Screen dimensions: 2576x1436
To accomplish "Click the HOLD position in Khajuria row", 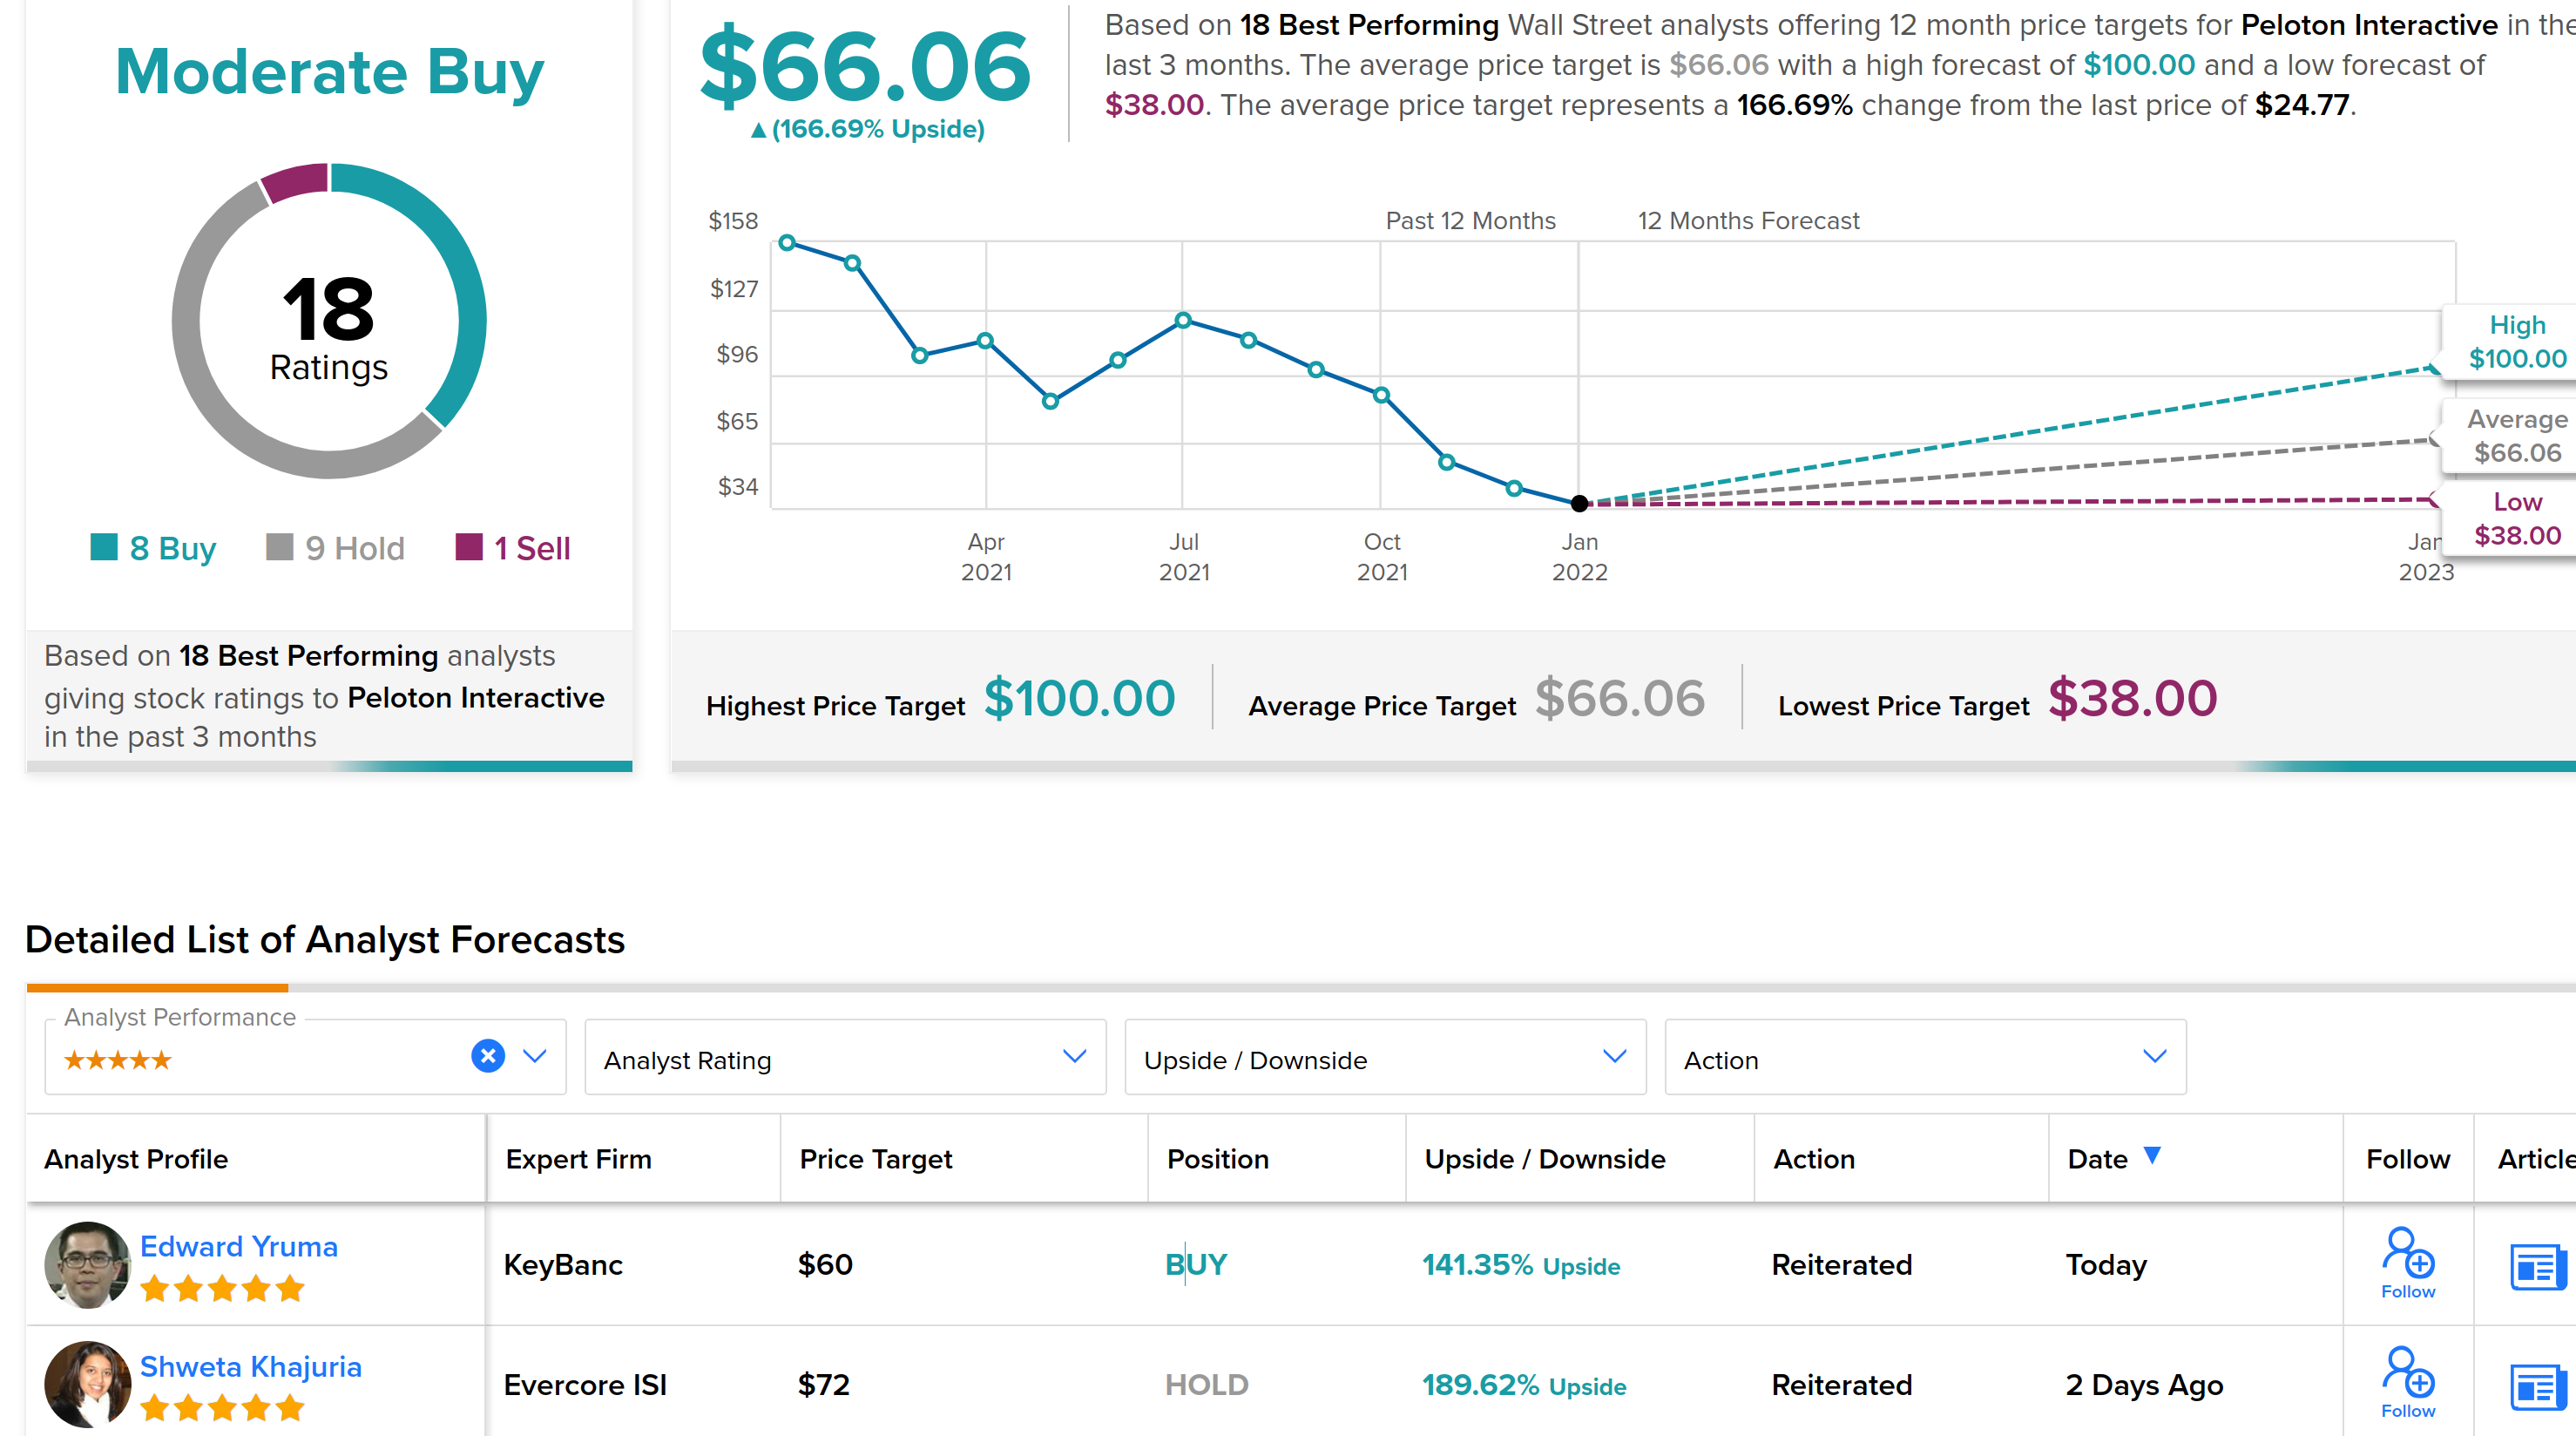I will (x=1207, y=1385).
